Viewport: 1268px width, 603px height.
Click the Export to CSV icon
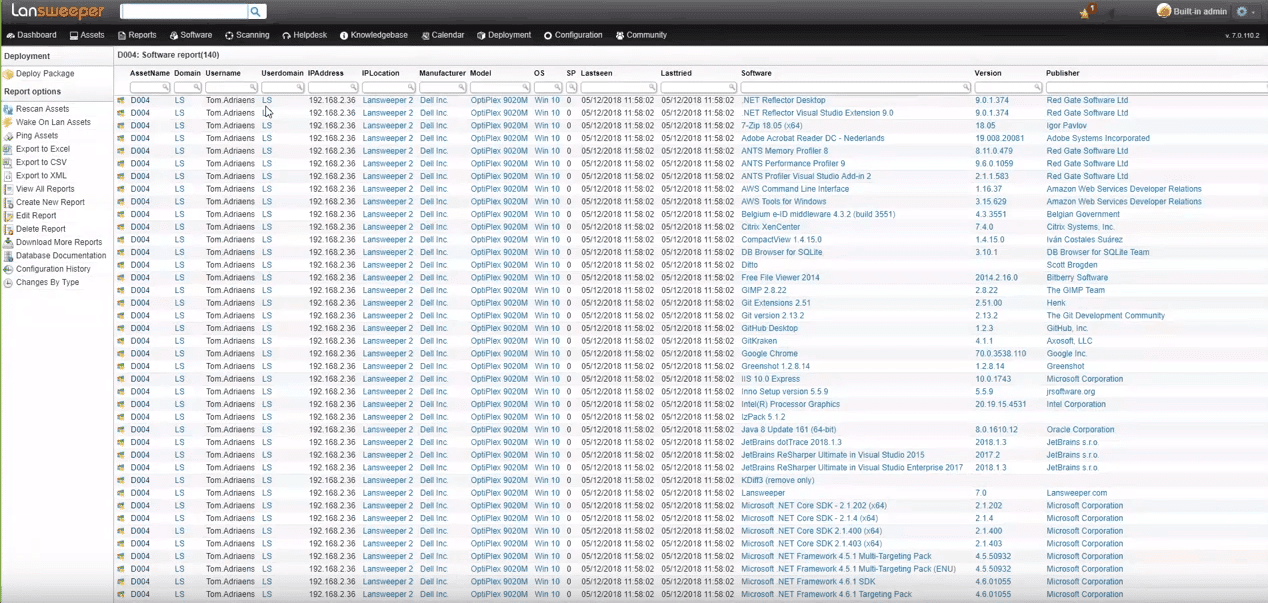pos(8,162)
